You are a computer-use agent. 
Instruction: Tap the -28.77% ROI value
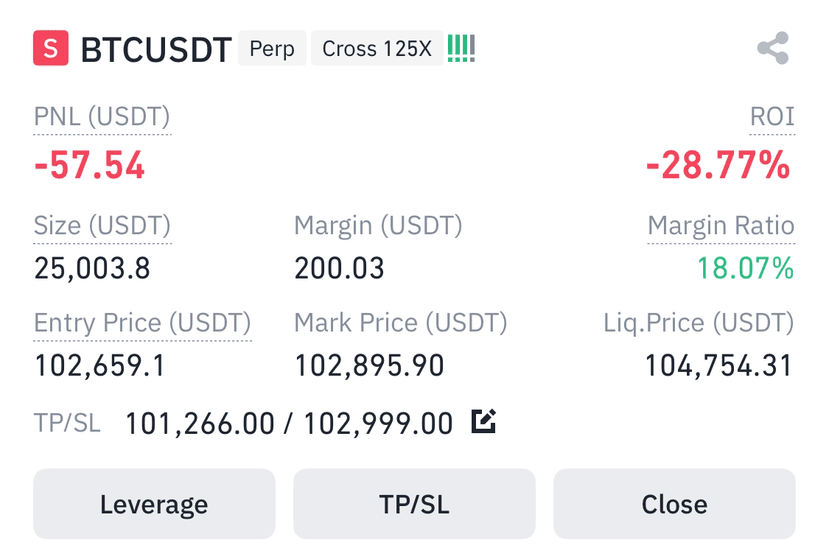[x=719, y=165]
